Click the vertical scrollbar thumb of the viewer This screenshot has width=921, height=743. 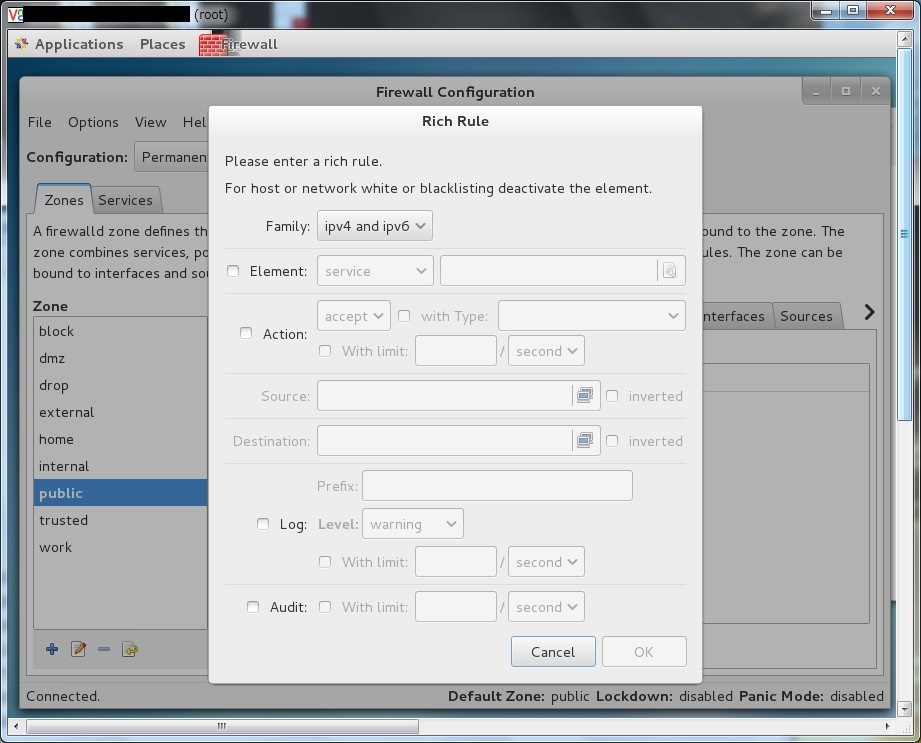pos(905,234)
